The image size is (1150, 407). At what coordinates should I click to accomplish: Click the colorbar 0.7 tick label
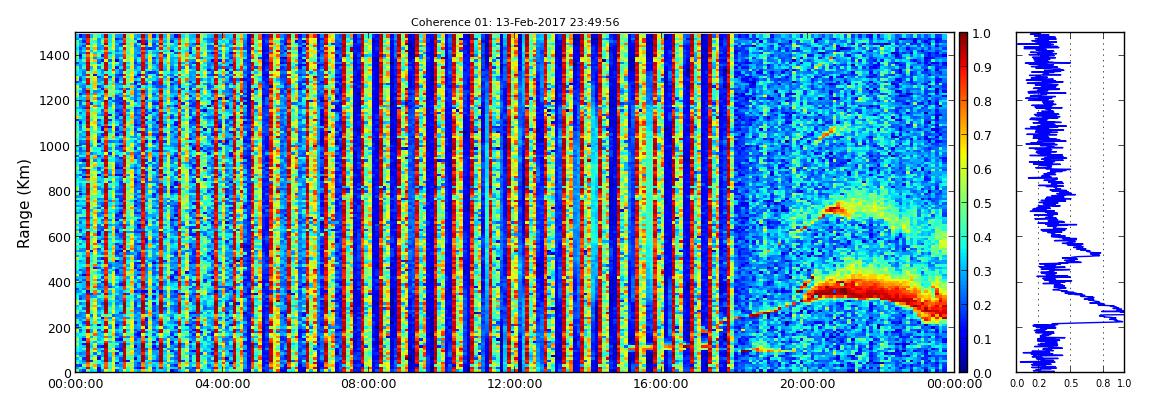click(x=981, y=136)
